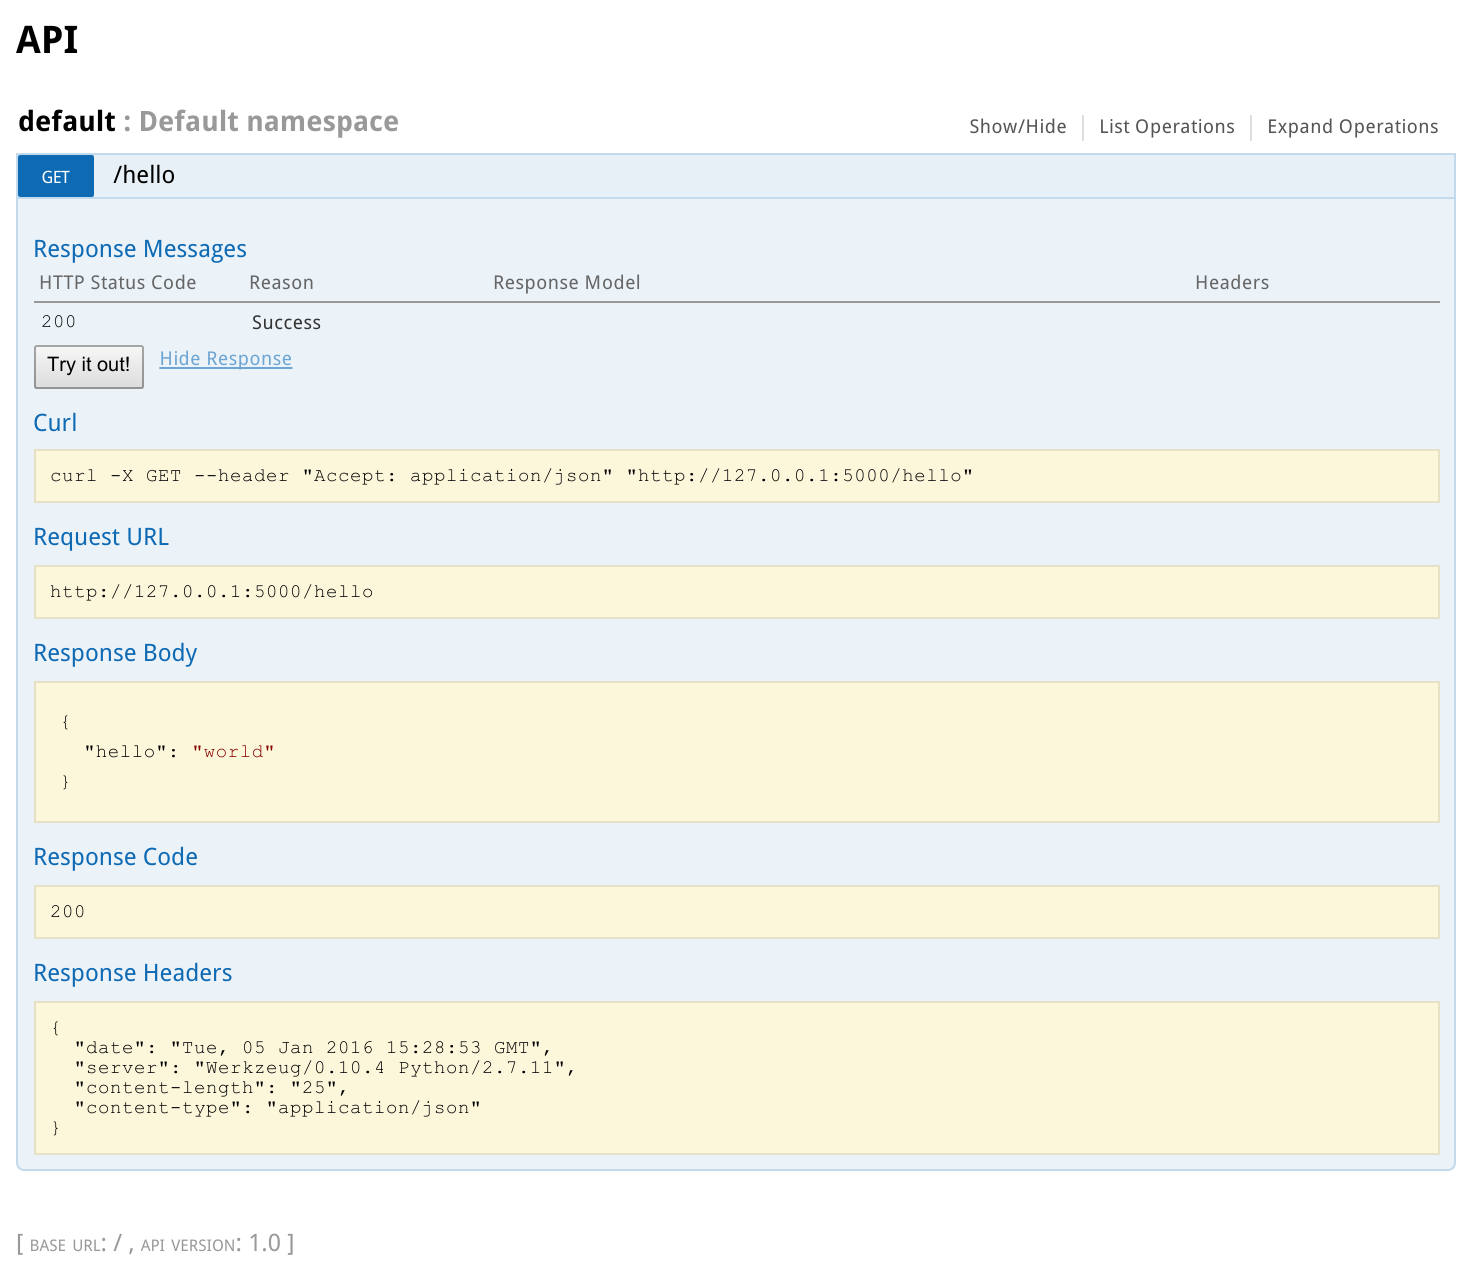1470x1263 pixels.
Task: Expand the default namespace section header
Action: (65, 121)
